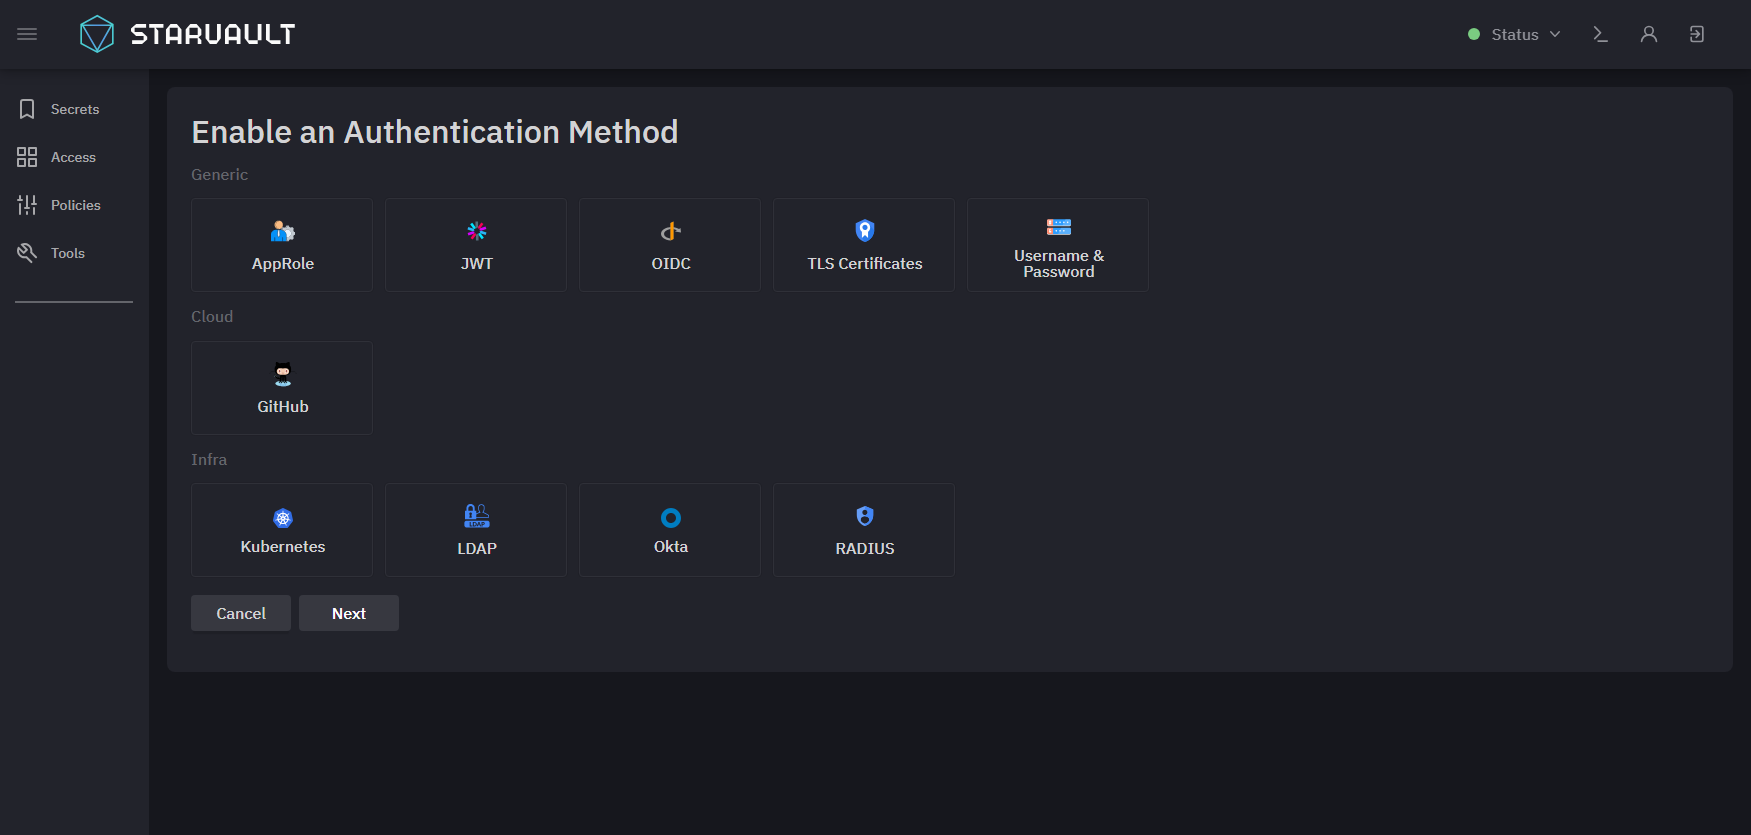Click the Policies sliders icon

(27, 205)
